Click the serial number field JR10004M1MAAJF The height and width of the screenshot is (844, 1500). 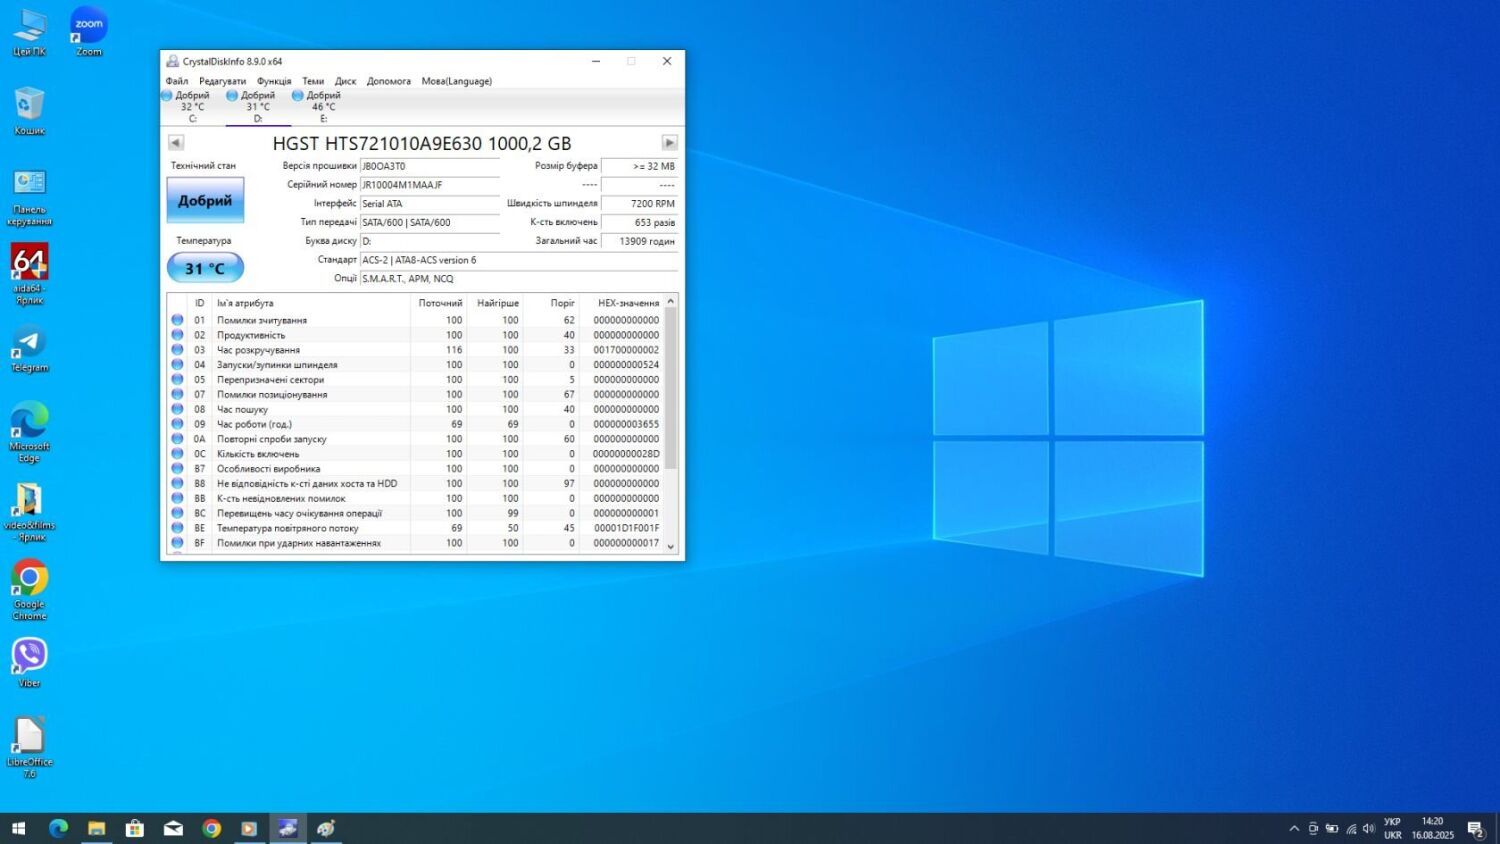(429, 185)
